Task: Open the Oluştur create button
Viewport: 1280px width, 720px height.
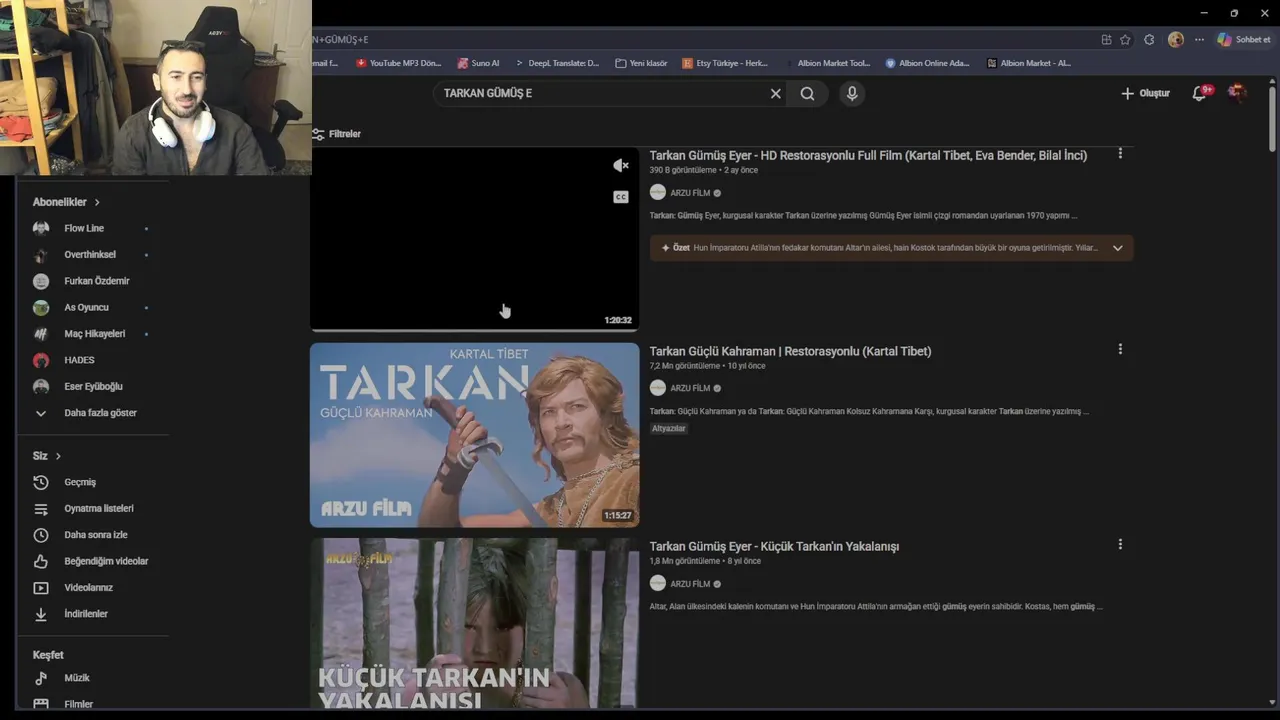Action: 1145,93
